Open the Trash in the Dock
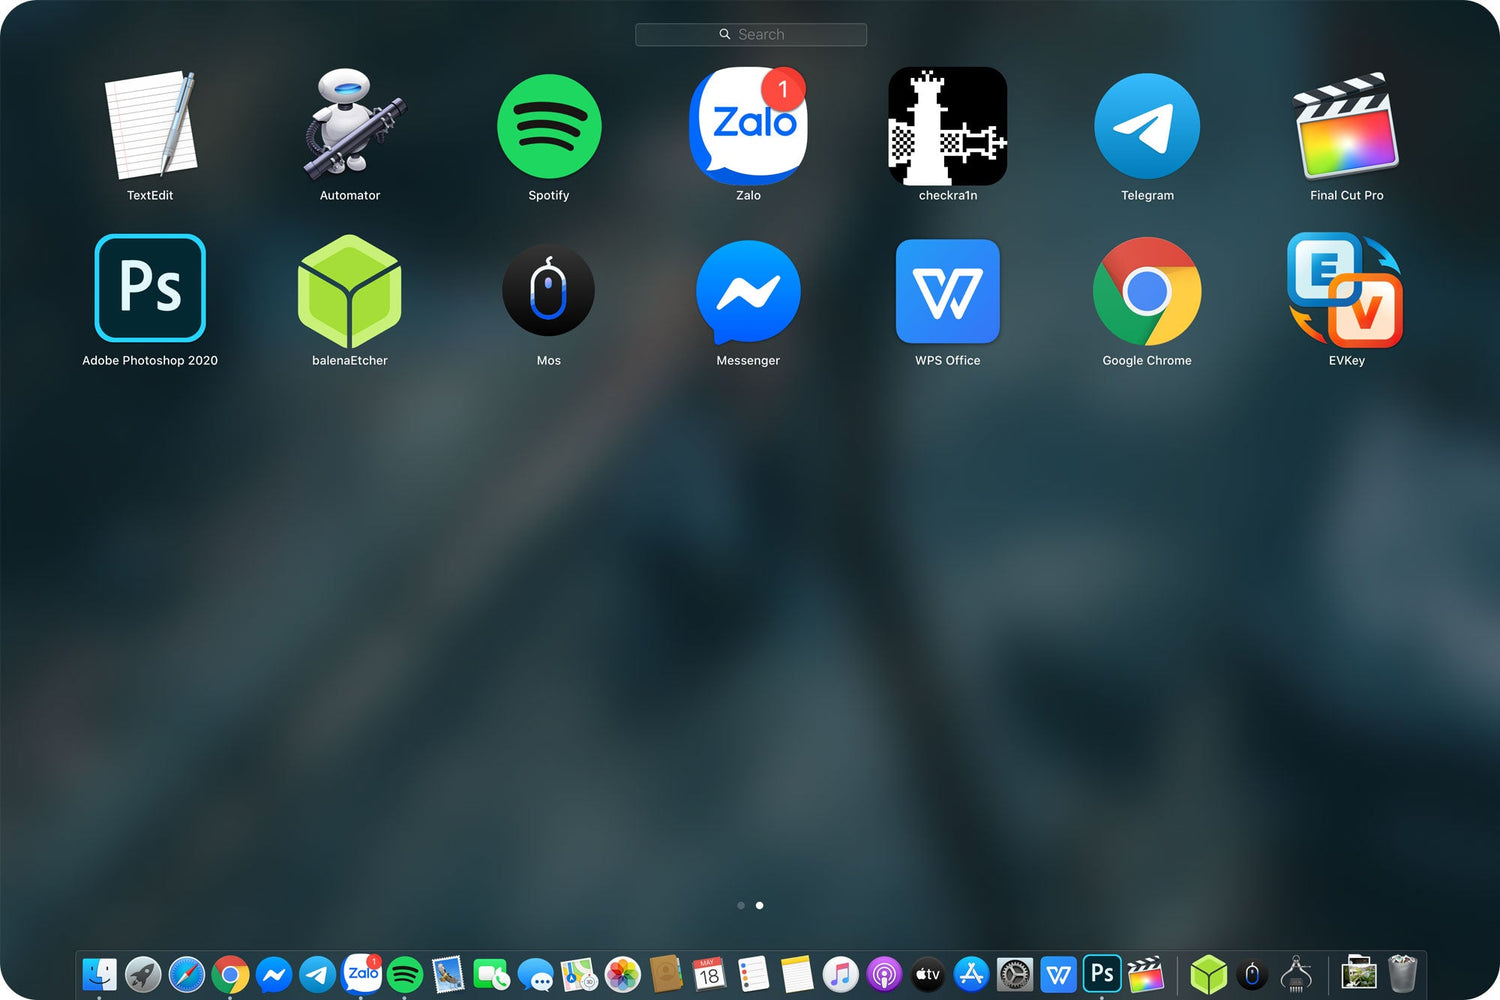This screenshot has width=1500, height=1000. click(x=1402, y=974)
